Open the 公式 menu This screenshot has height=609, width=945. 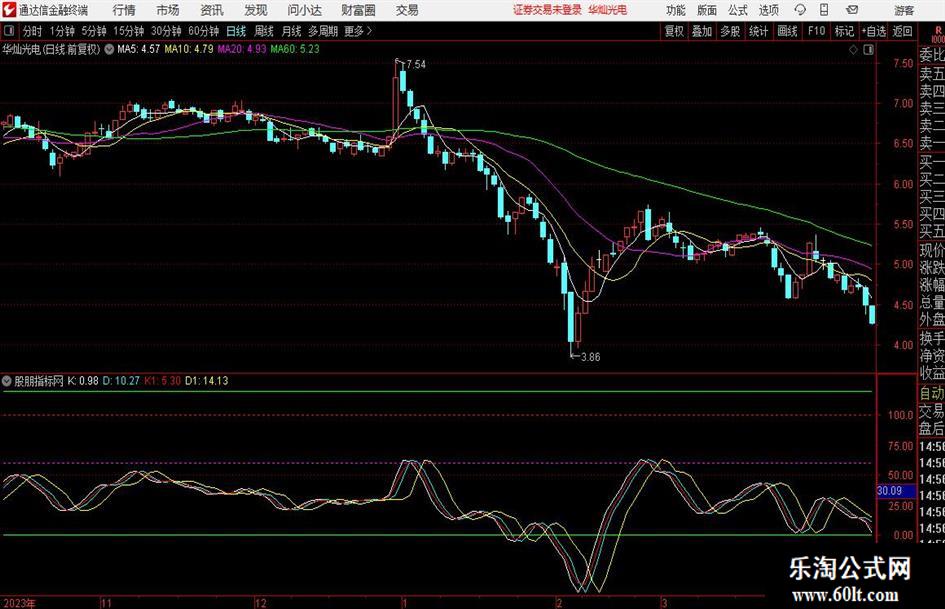[737, 10]
